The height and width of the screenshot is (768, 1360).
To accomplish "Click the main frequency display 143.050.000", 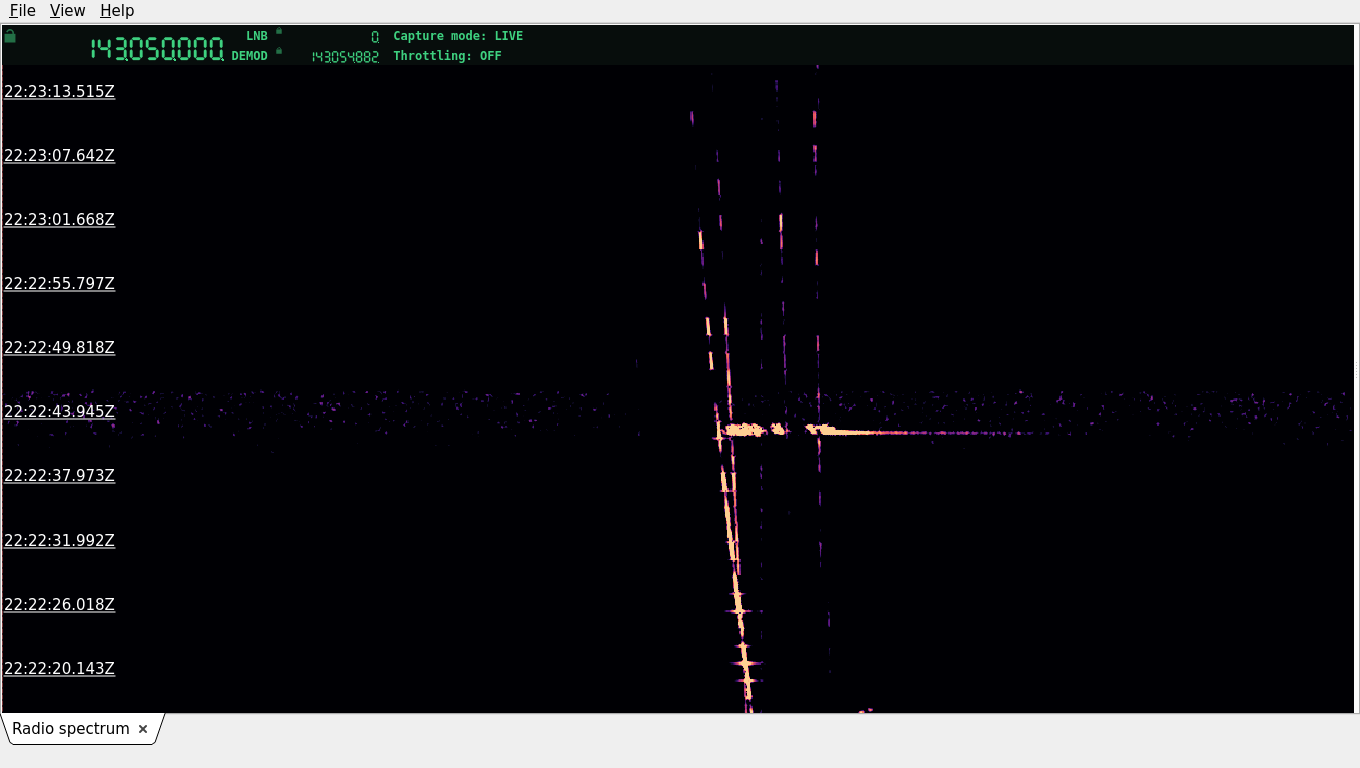I will (157, 49).
